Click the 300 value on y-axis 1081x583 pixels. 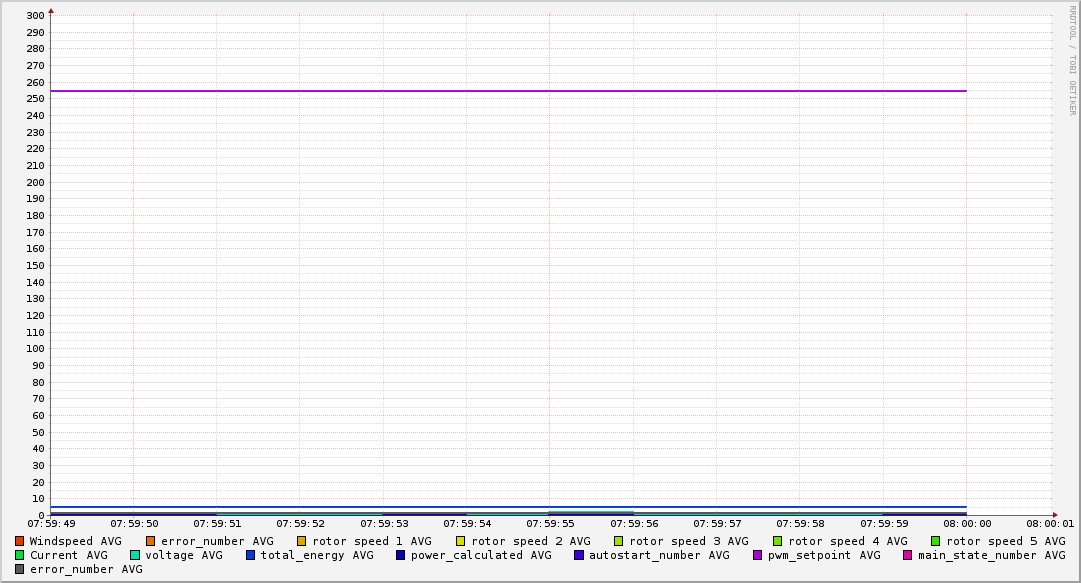[x=35, y=16]
